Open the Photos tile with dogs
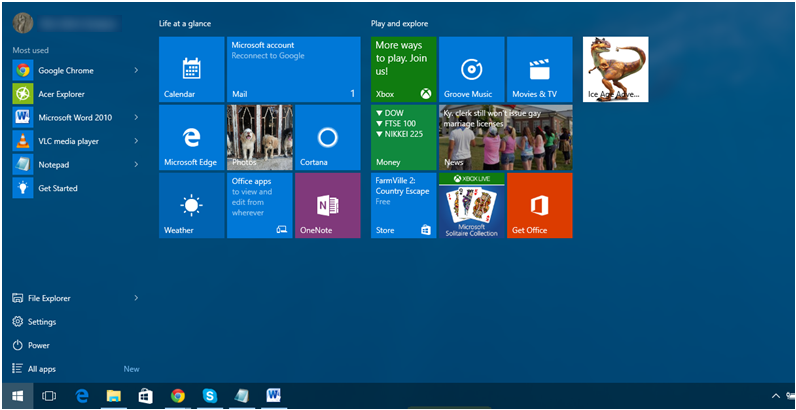The width and height of the screenshot is (796, 410). [259, 137]
